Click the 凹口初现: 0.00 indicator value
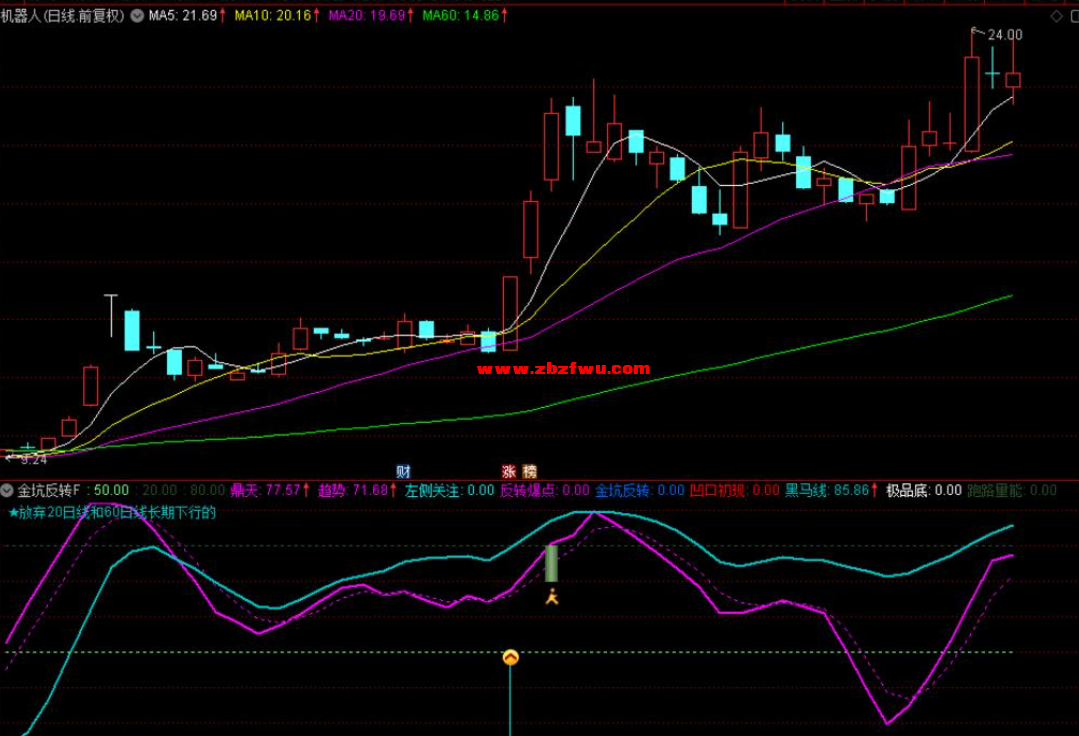The image size is (1079, 736). tap(734, 490)
